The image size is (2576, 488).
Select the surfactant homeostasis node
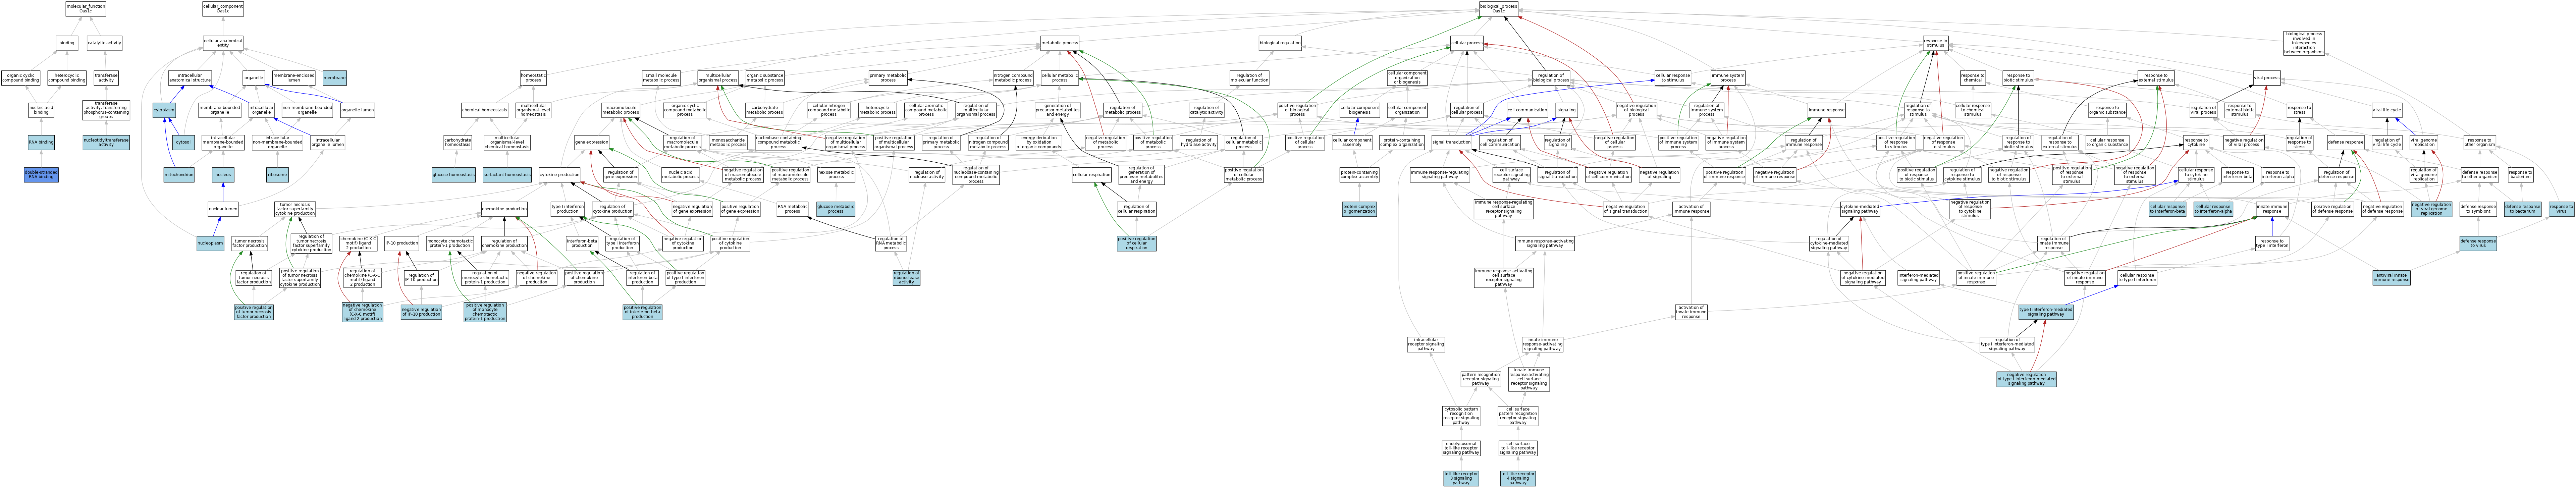coord(507,175)
